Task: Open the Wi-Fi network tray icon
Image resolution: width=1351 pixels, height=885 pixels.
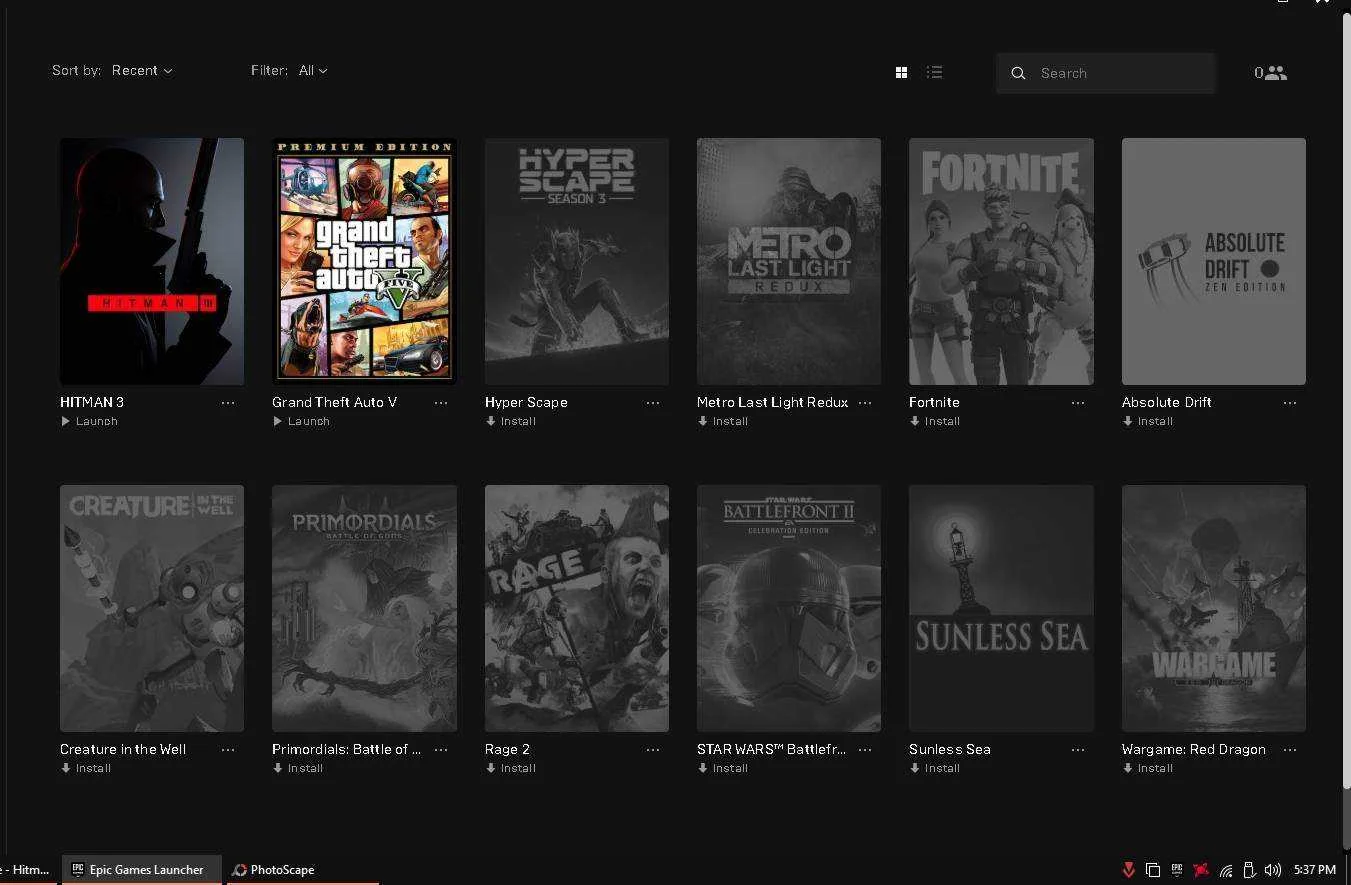Action: pos(1226,870)
